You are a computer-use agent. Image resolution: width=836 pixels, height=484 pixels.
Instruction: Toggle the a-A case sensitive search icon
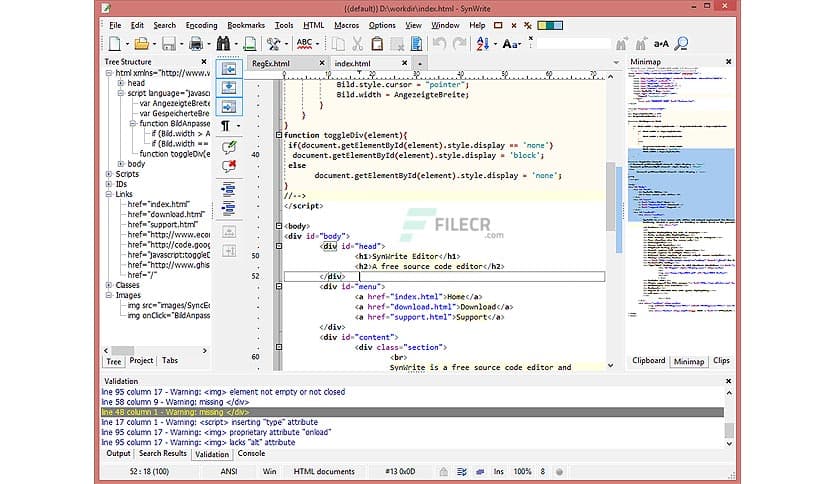coord(661,44)
